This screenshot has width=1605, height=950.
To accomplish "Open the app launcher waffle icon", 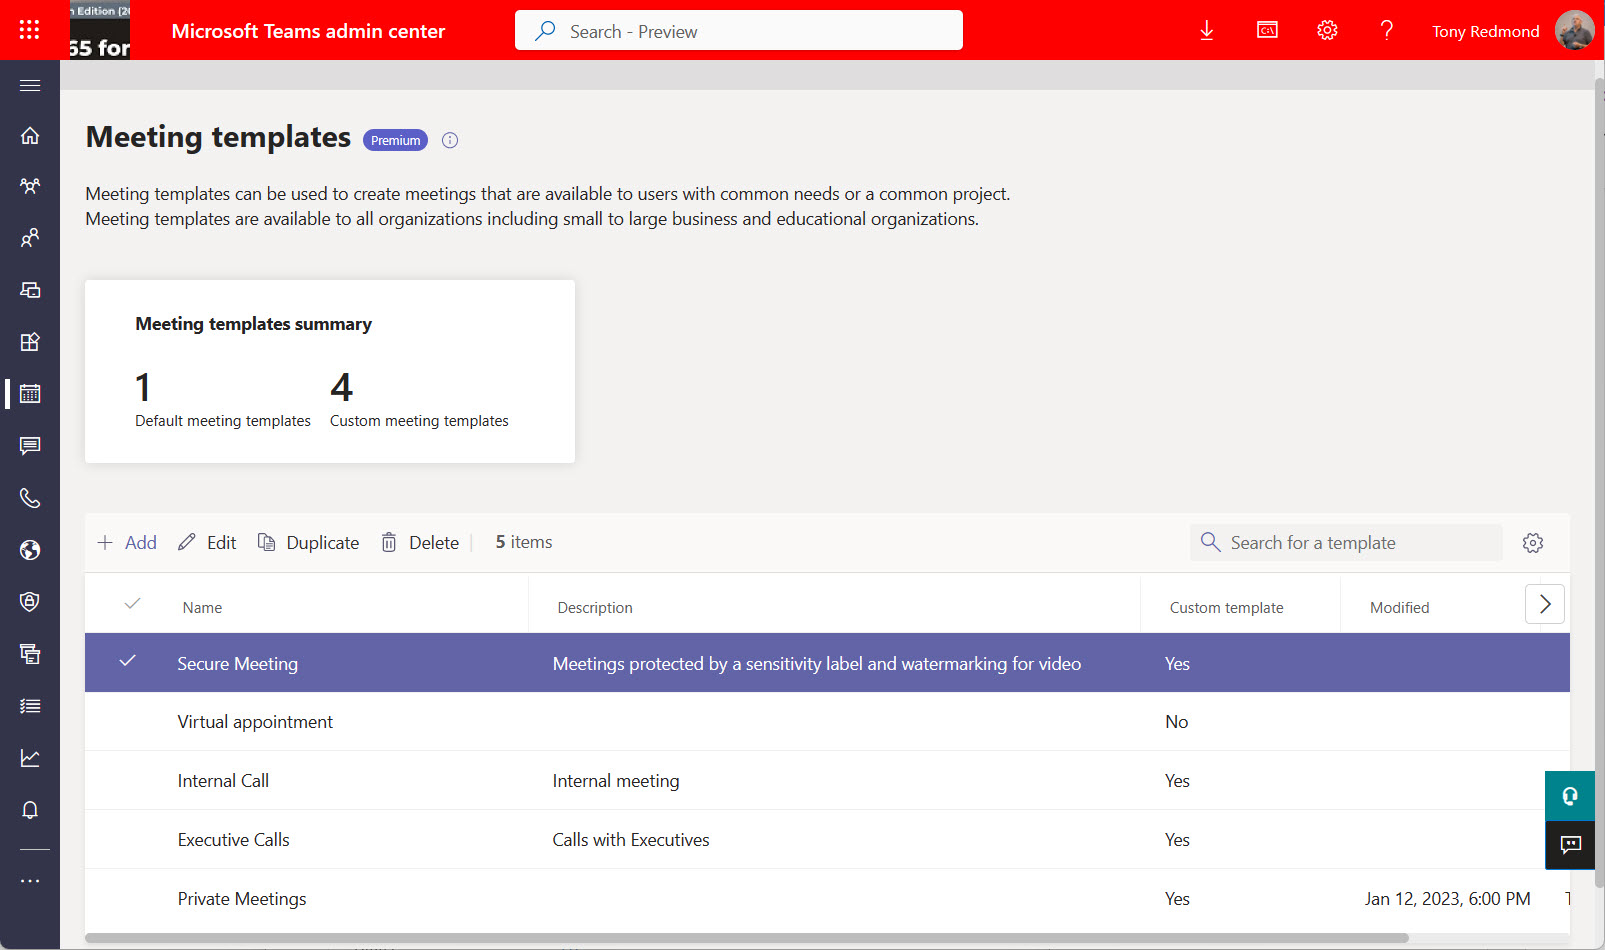I will pos(29,30).
